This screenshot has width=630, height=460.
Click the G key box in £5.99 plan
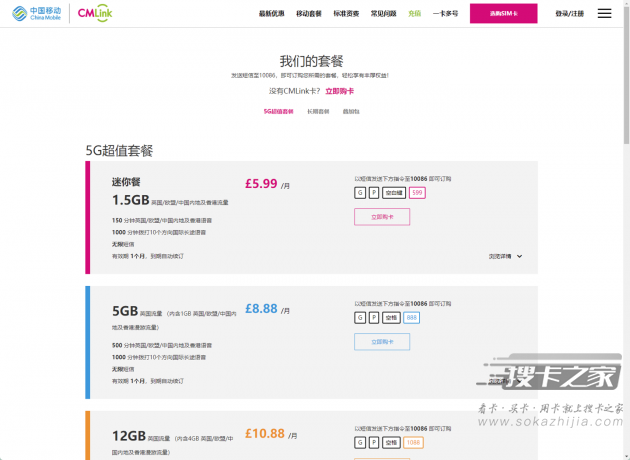(360, 193)
